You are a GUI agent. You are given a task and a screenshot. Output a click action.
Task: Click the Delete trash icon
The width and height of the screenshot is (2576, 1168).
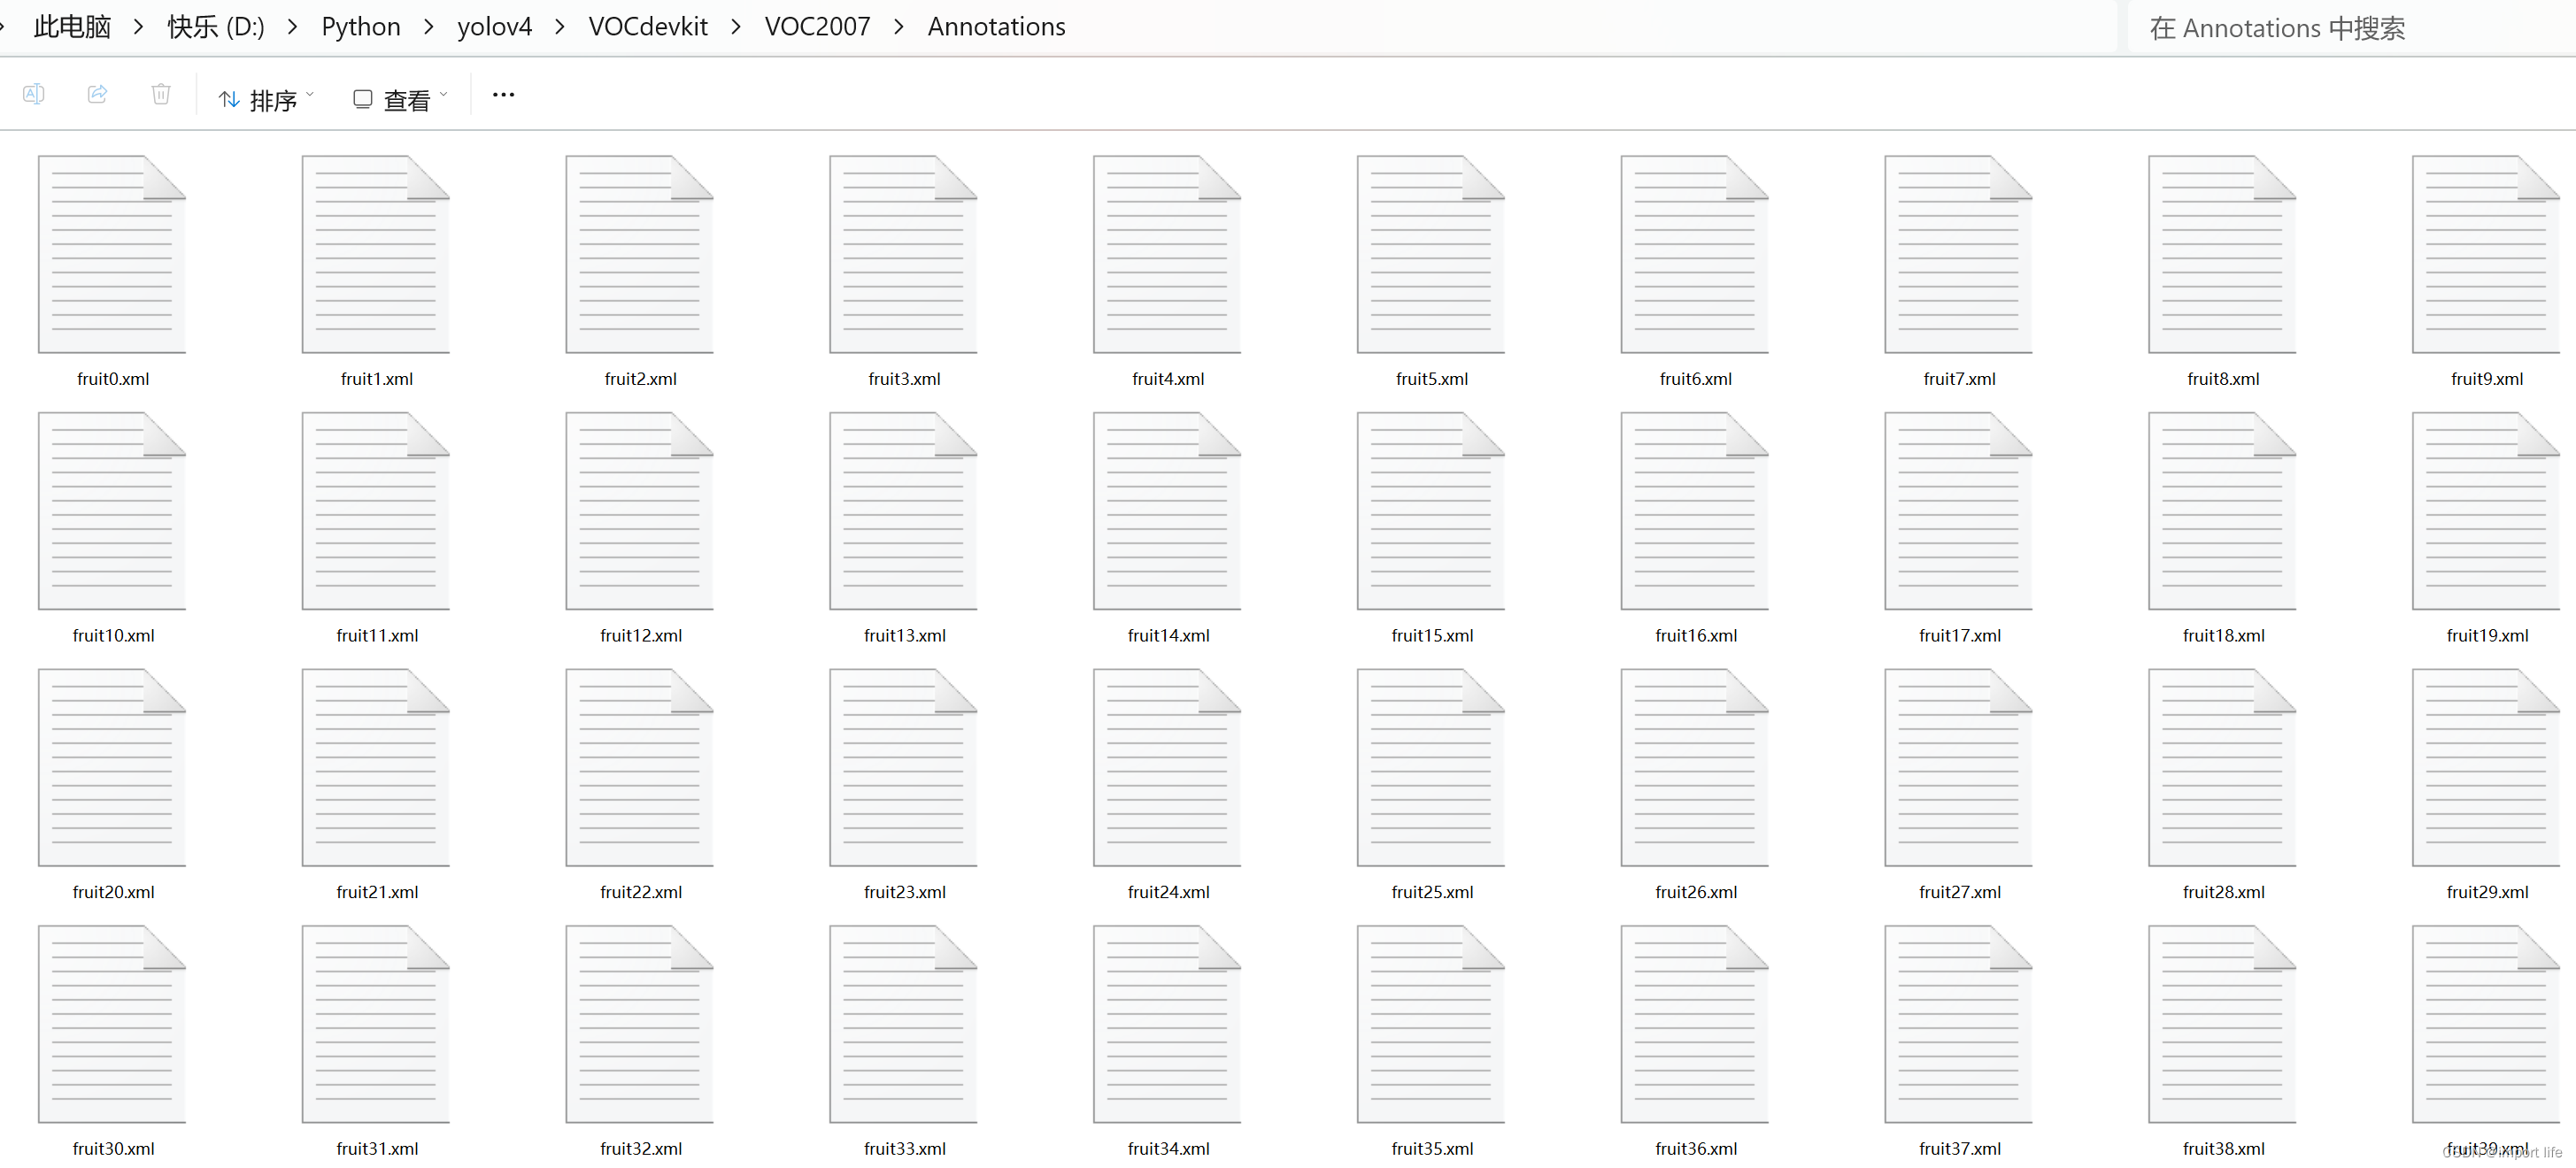tap(161, 94)
